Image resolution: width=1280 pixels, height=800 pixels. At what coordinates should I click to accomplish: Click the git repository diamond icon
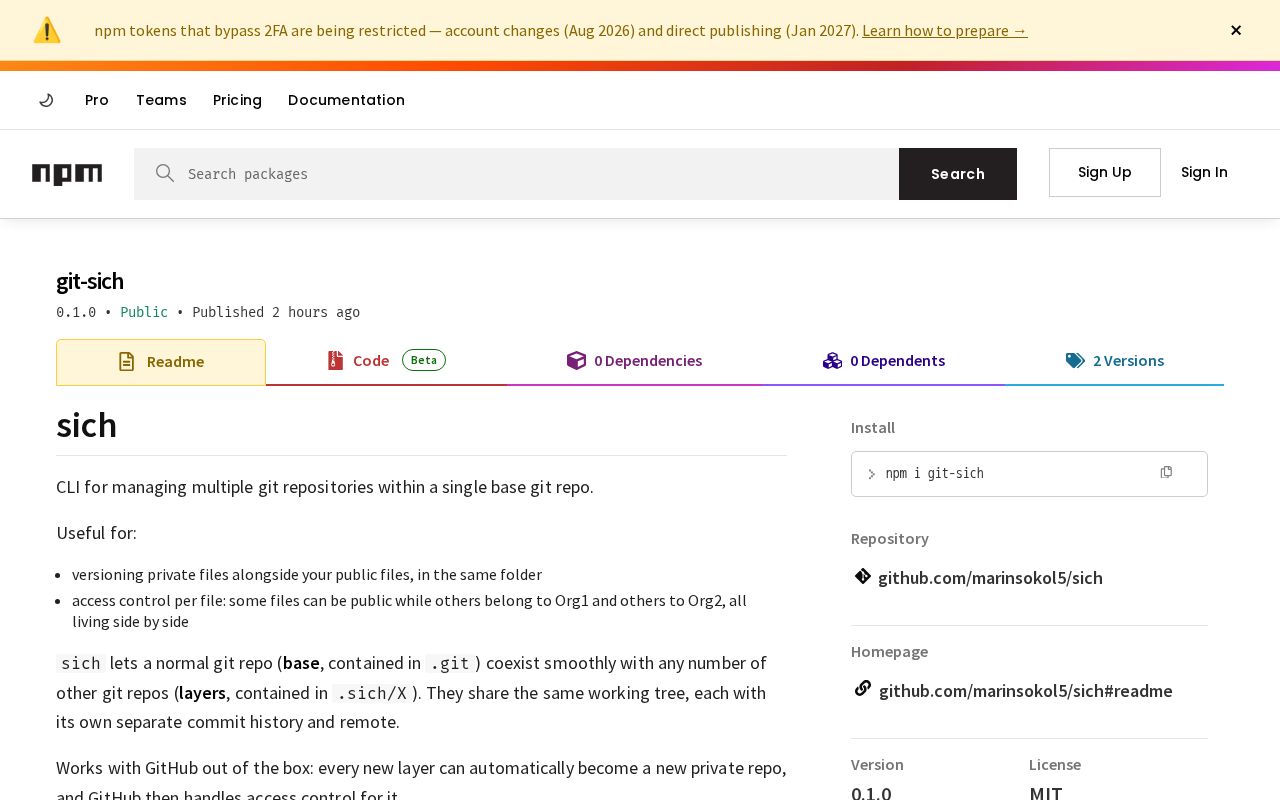863,577
